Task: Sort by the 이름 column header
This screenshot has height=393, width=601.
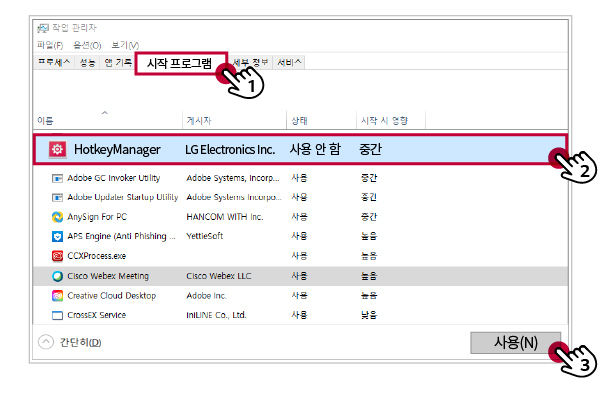Action: click(x=107, y=121)
